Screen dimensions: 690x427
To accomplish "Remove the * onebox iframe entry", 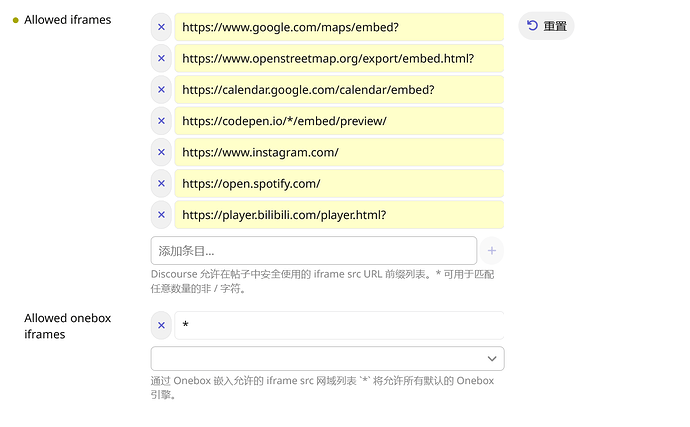I will pos(161,325).
